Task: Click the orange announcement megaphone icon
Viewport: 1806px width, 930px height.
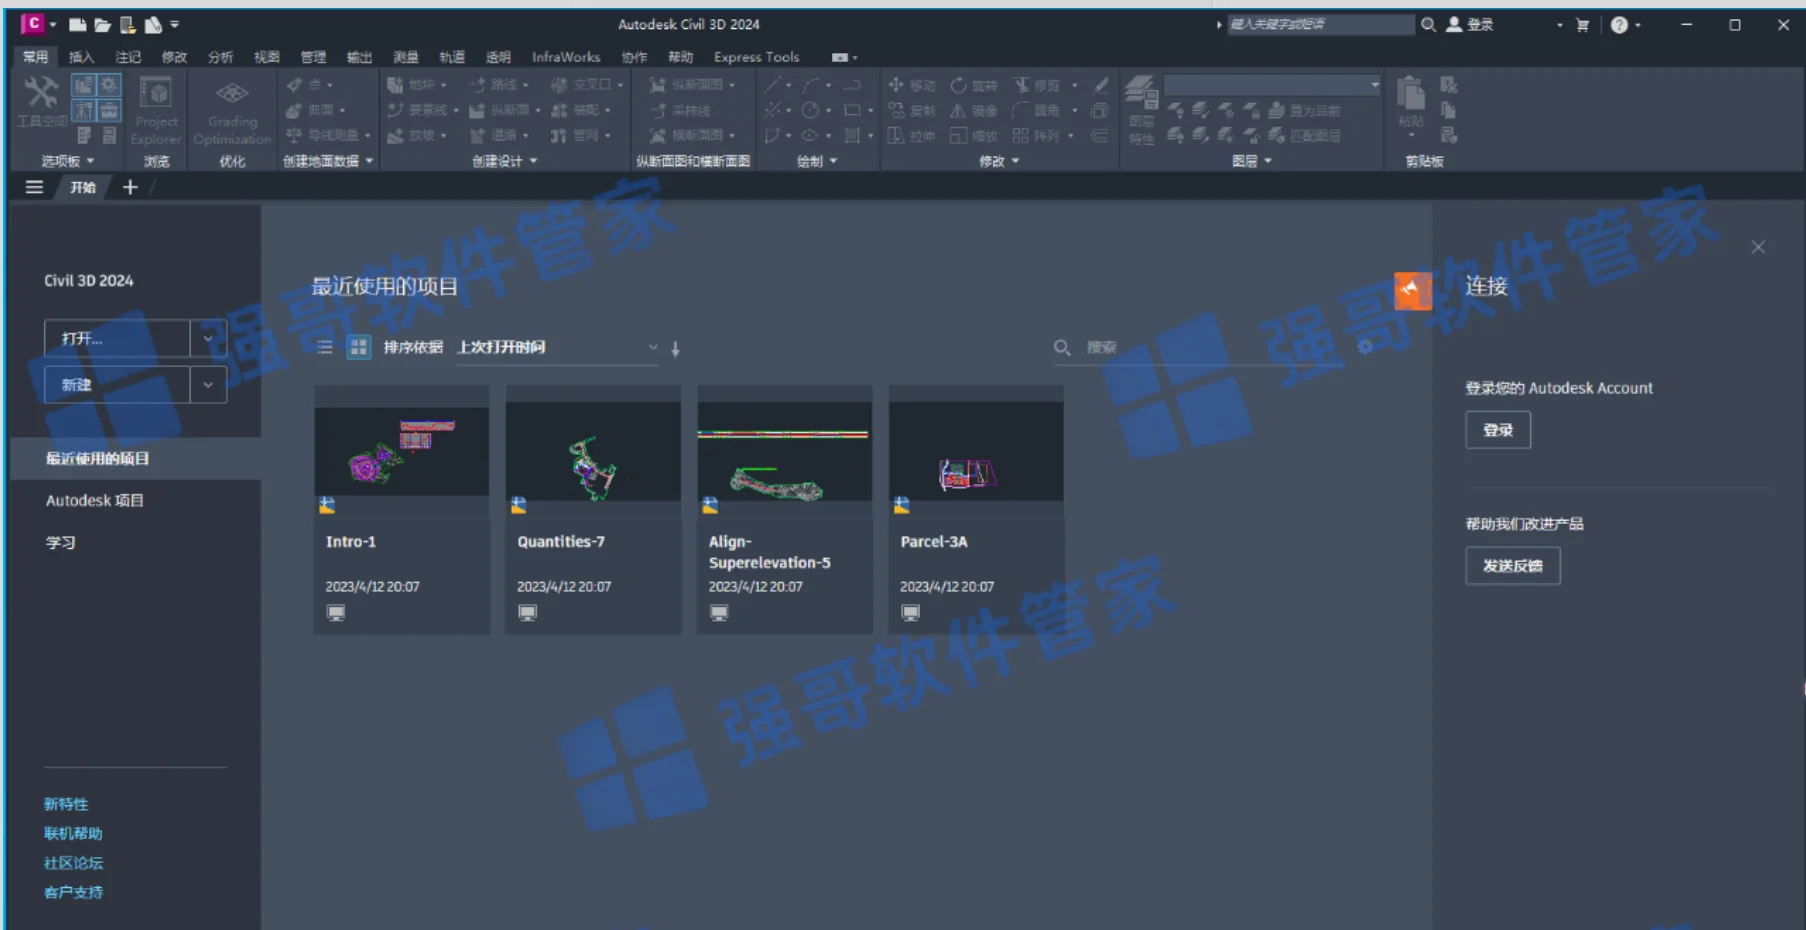Action: 1413,291
